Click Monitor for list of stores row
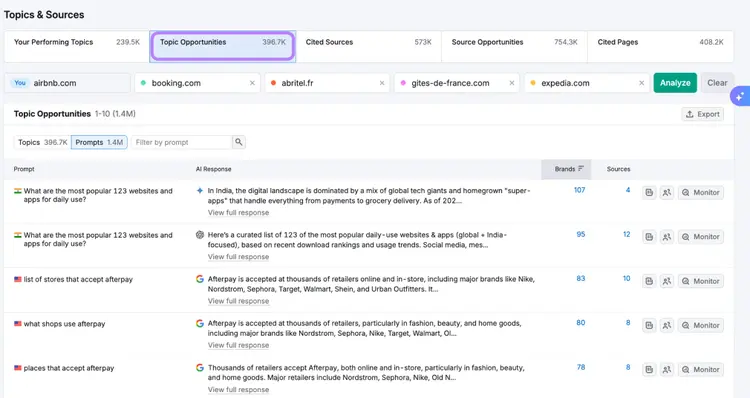 [701, 281]
